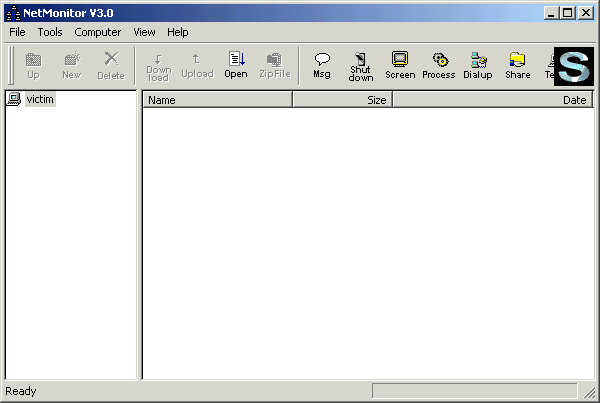Click the Dialup toolbar icon
Viewport: 600px width, 403px height.
(478, 66)
